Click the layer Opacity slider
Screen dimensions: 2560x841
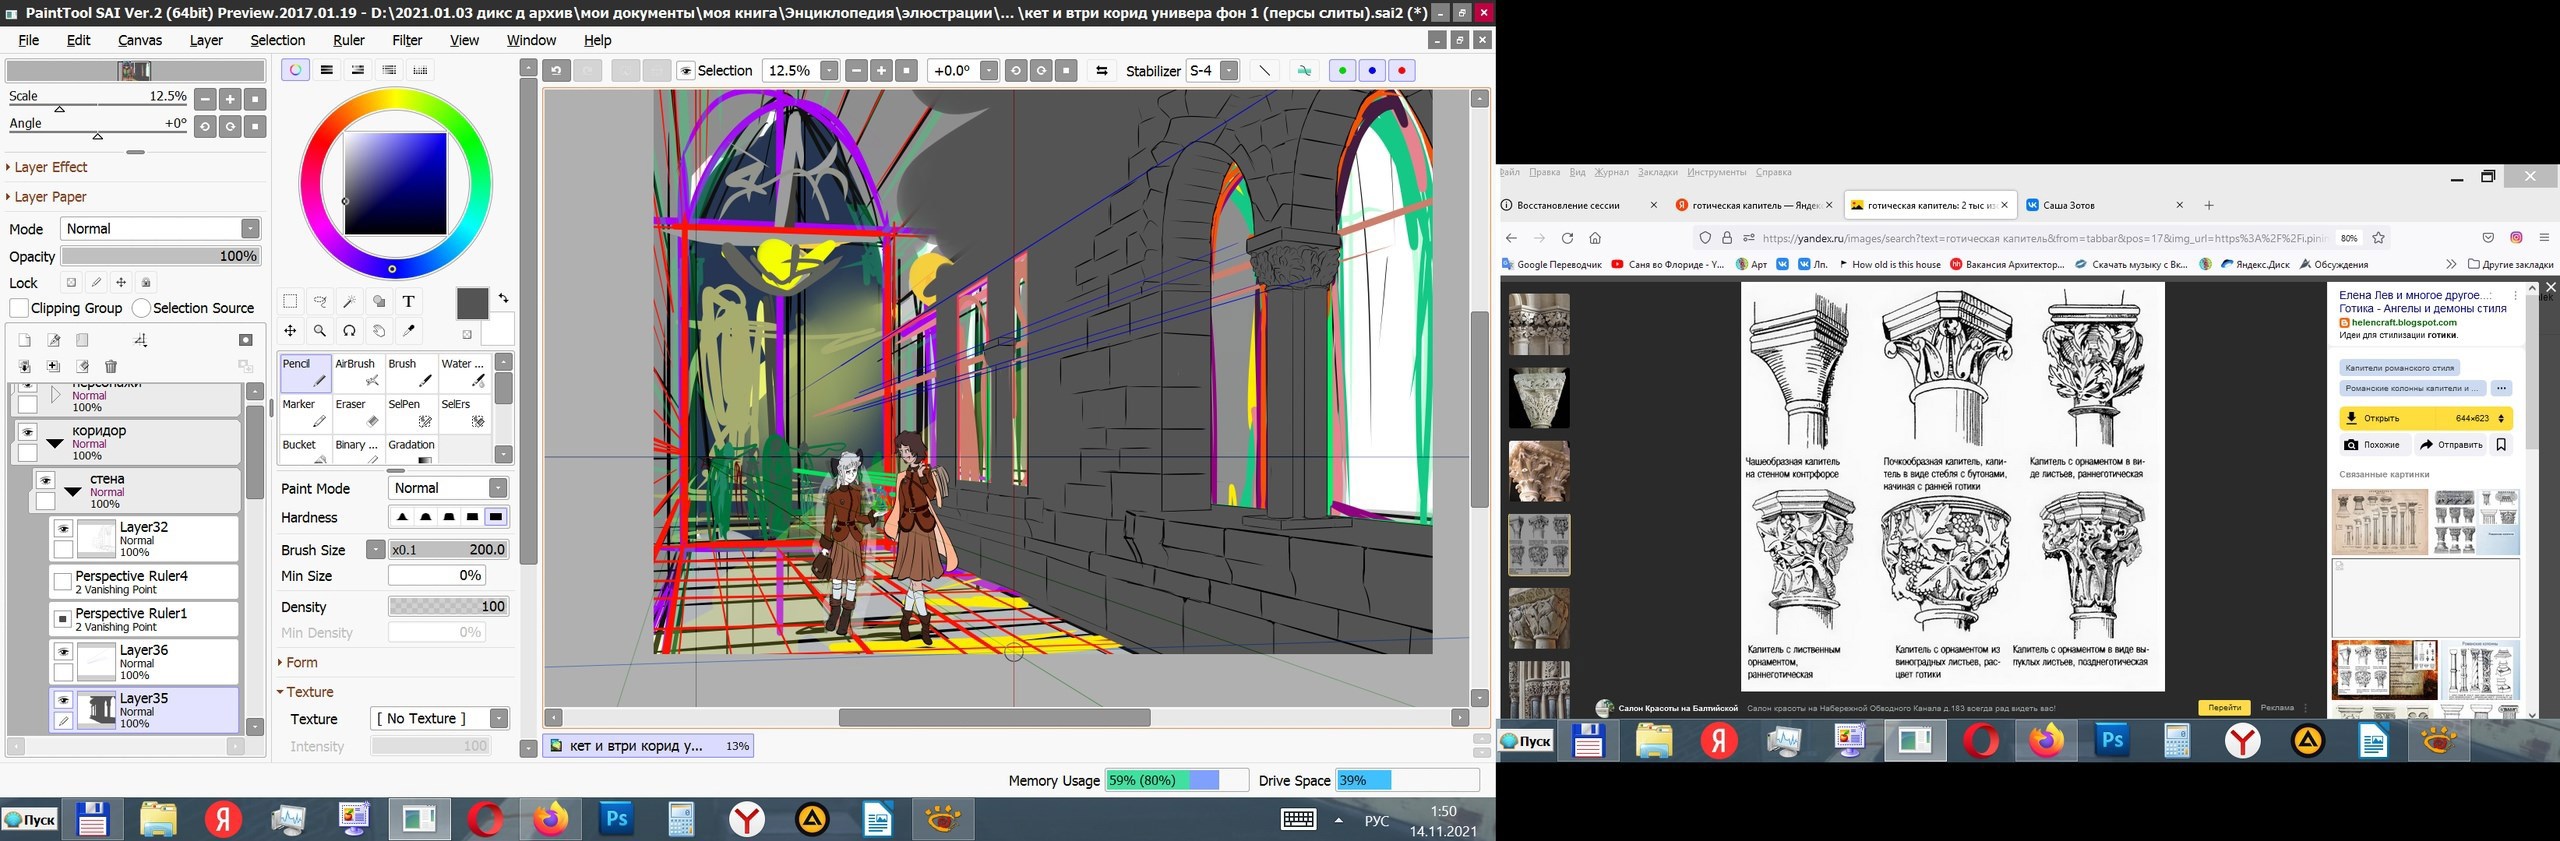[x=160, y=256]
